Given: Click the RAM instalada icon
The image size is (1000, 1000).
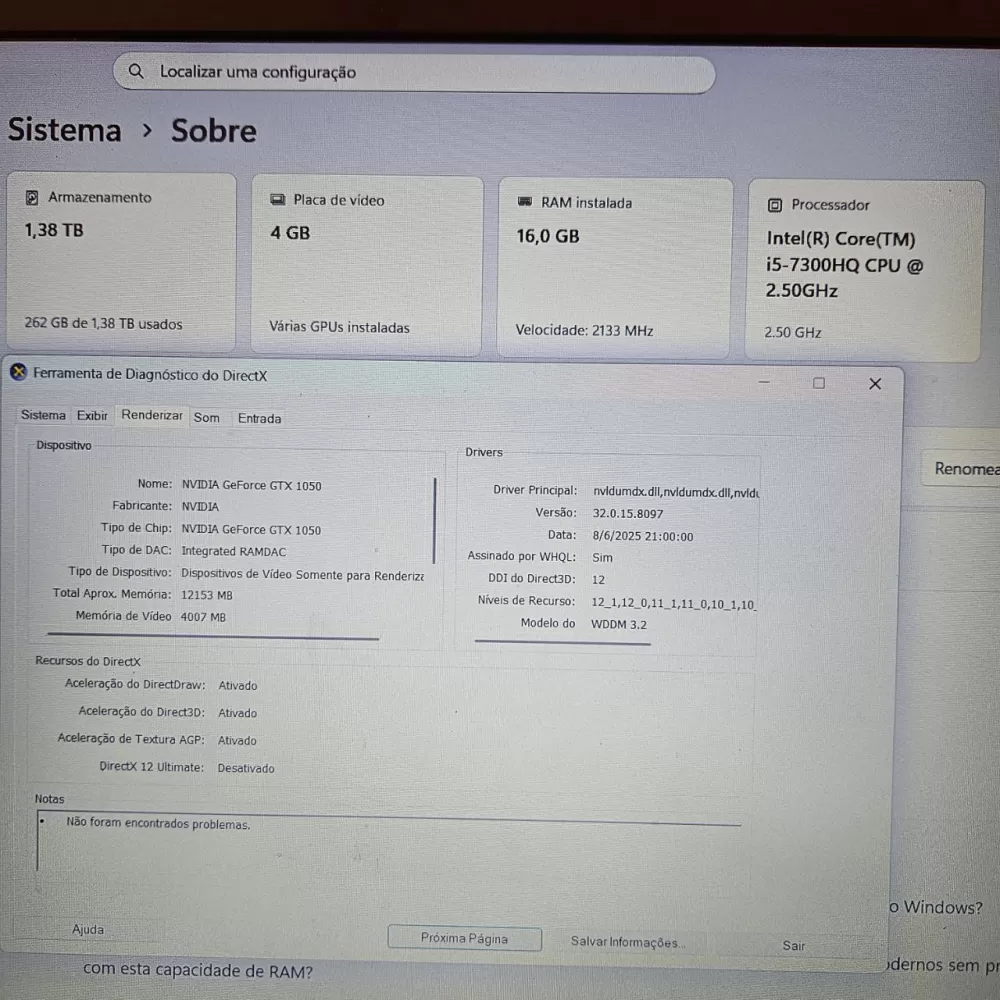Looking at the screenshot, I should 525,203.
